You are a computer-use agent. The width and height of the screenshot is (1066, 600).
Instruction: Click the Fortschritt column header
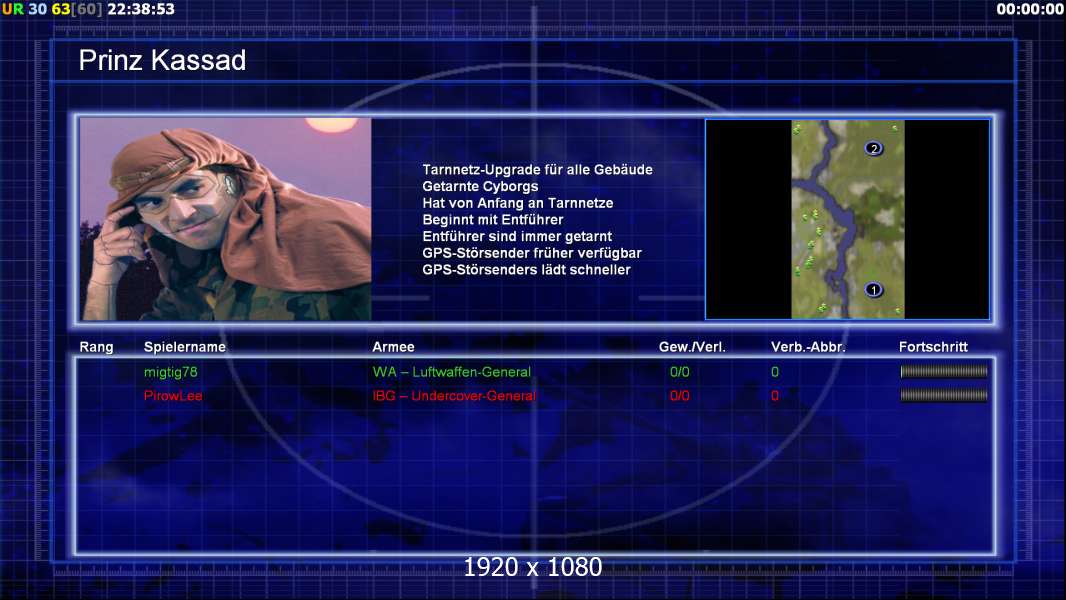pos(933,347)
